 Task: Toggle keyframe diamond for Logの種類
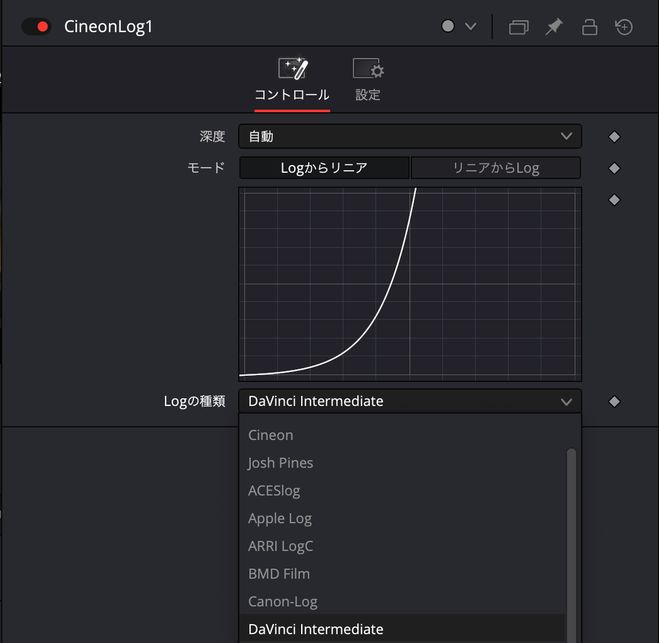click(x=614, y=401)
